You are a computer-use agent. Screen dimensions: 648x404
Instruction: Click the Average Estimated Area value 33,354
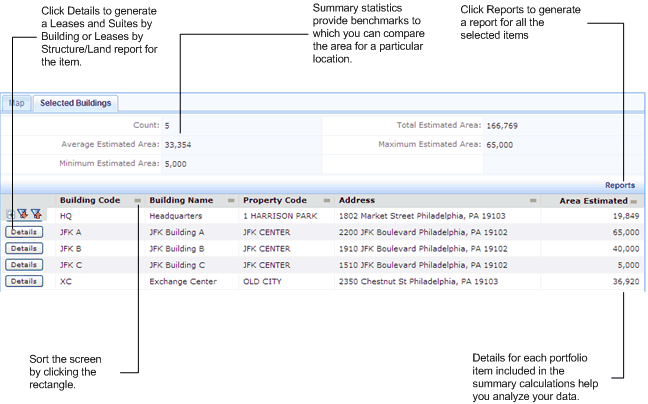pos(178,145)
